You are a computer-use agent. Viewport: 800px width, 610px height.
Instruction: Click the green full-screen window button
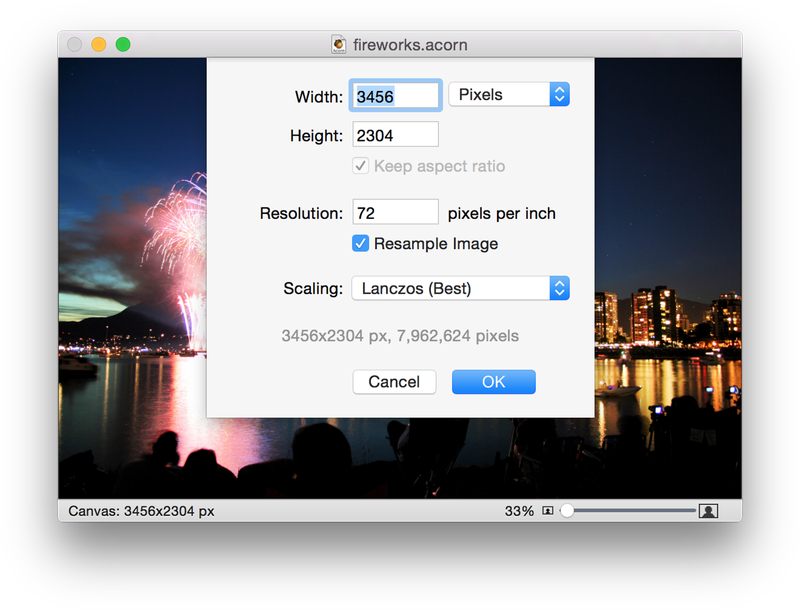[x=123, y=45]
